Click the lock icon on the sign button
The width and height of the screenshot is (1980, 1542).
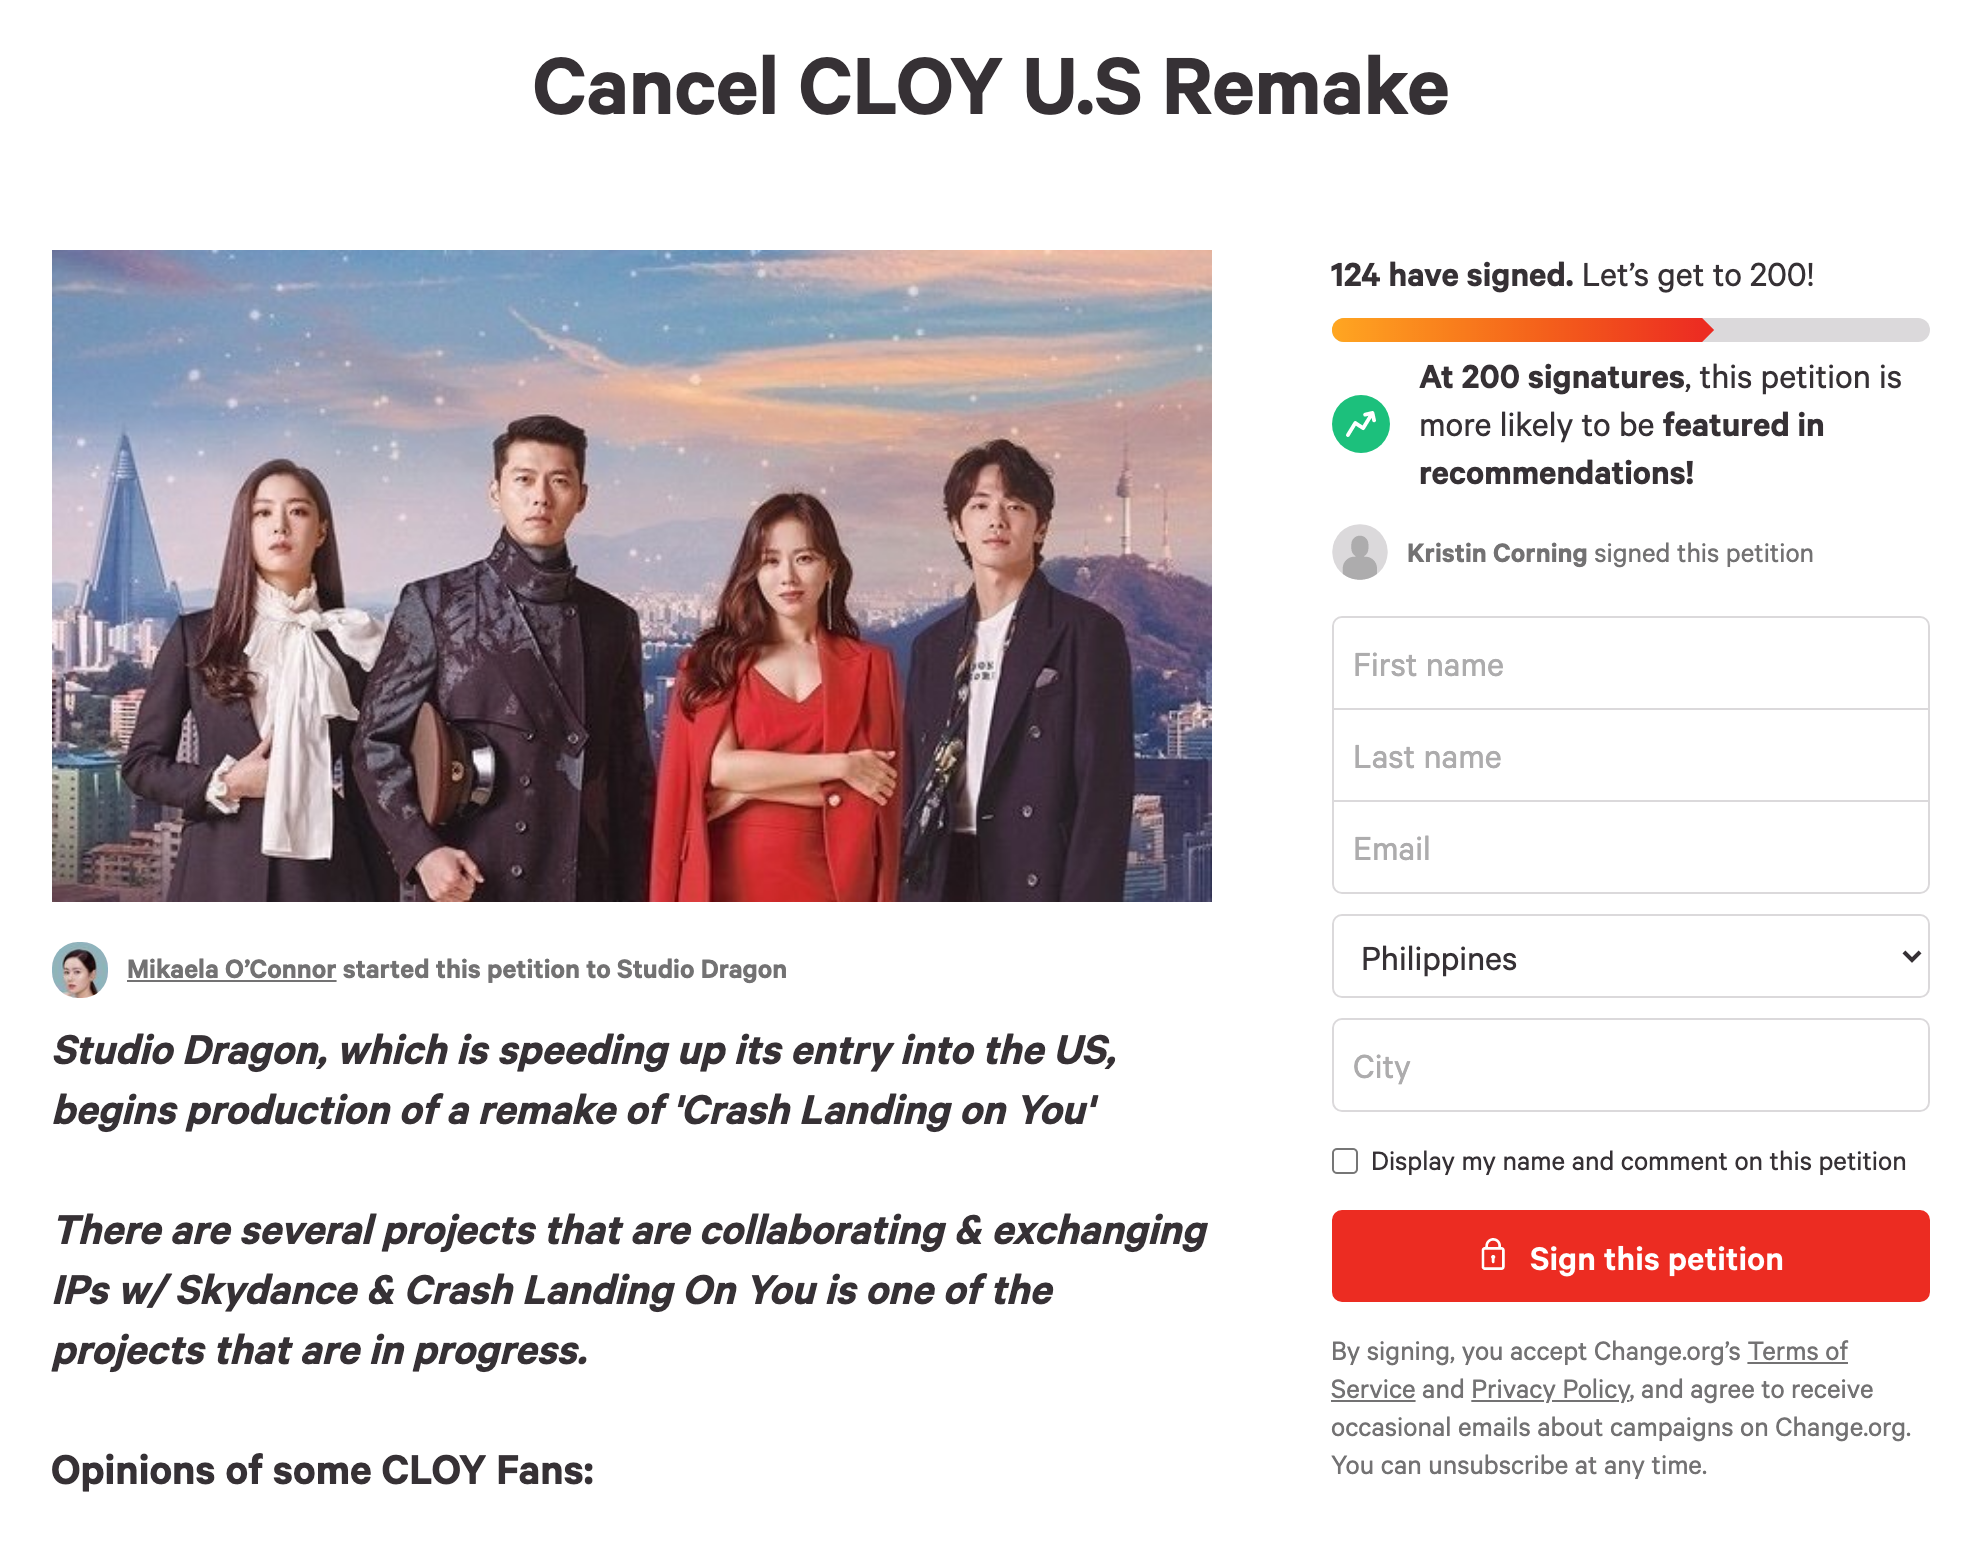click(x=1493, y=1255)
